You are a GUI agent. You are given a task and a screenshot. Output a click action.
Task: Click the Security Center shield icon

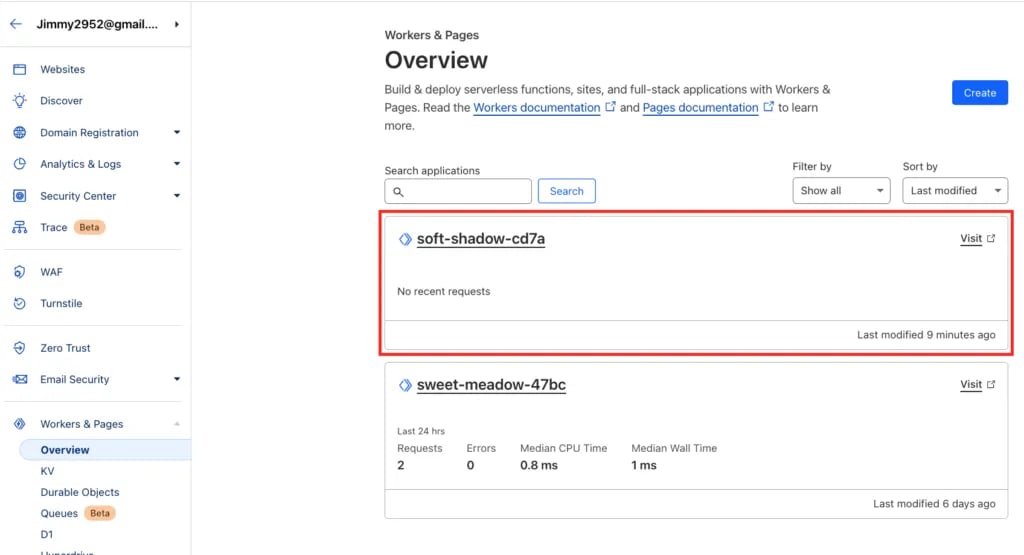(x=20, y=196)
